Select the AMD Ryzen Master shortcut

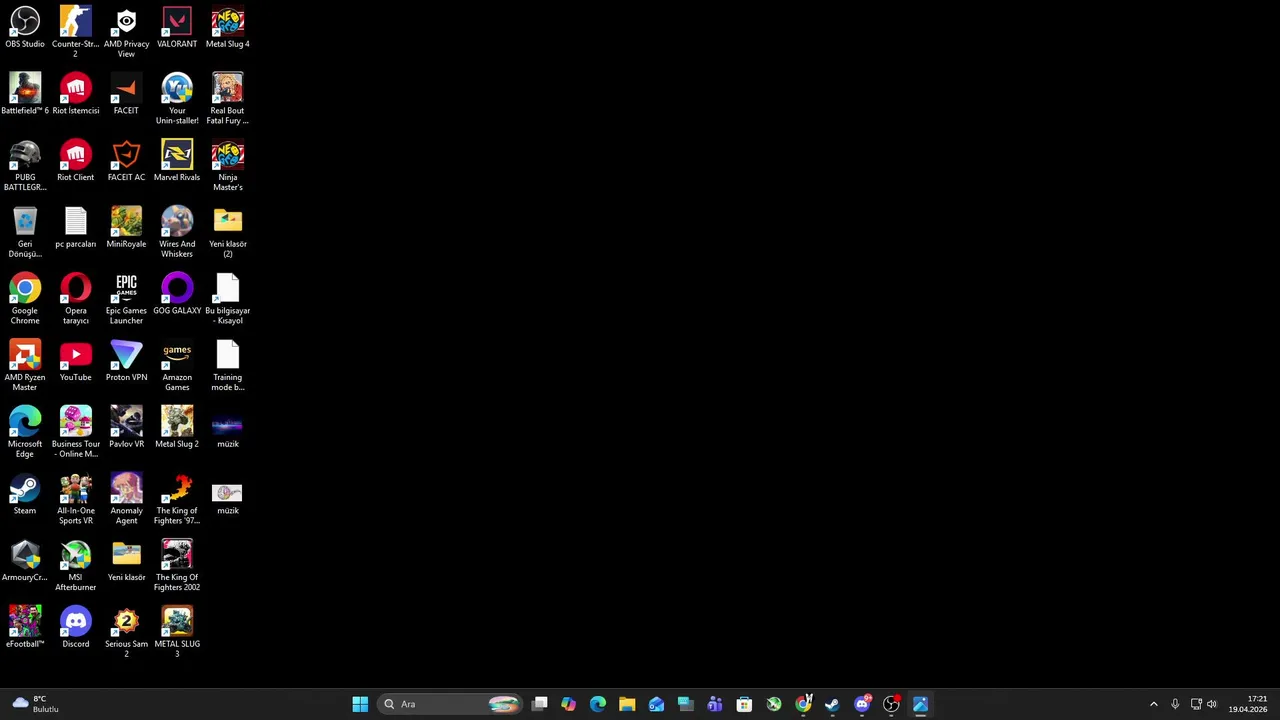[25, 365]
